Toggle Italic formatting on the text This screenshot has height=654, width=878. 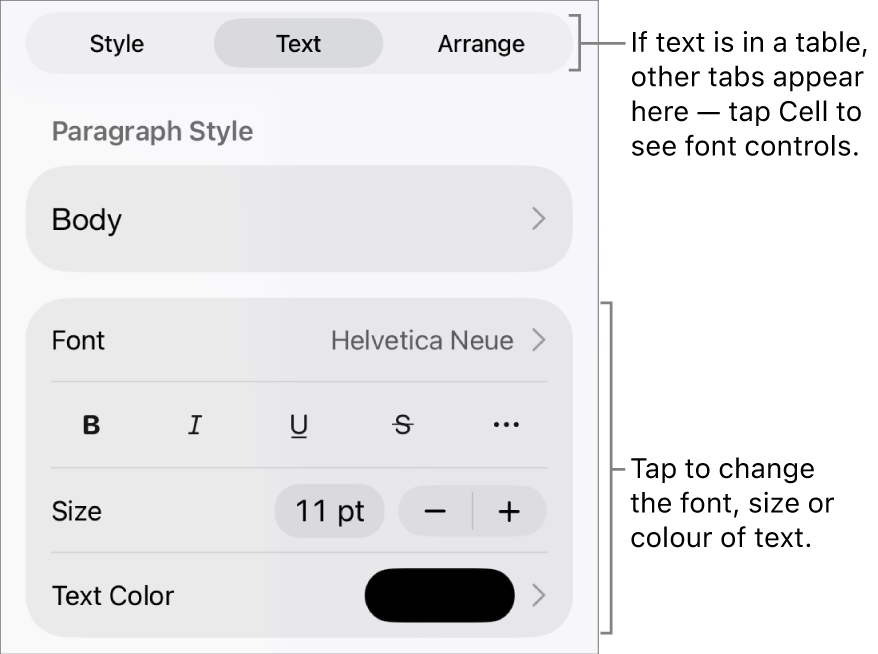click(195, 424)
